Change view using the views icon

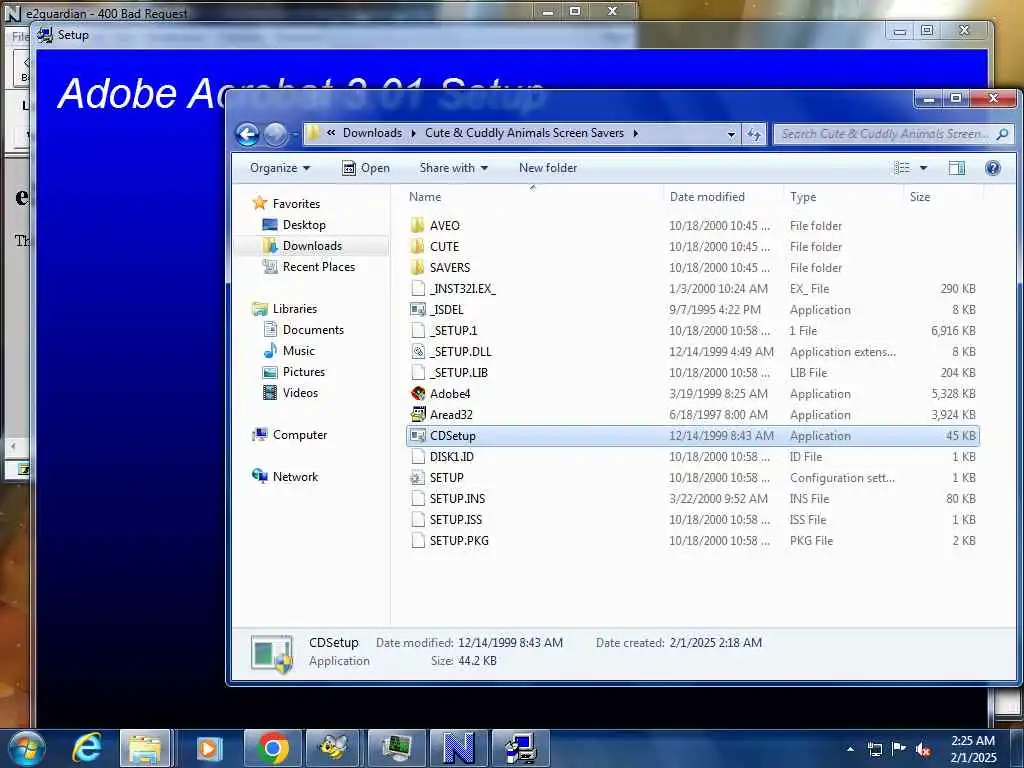tap(902, 168)
